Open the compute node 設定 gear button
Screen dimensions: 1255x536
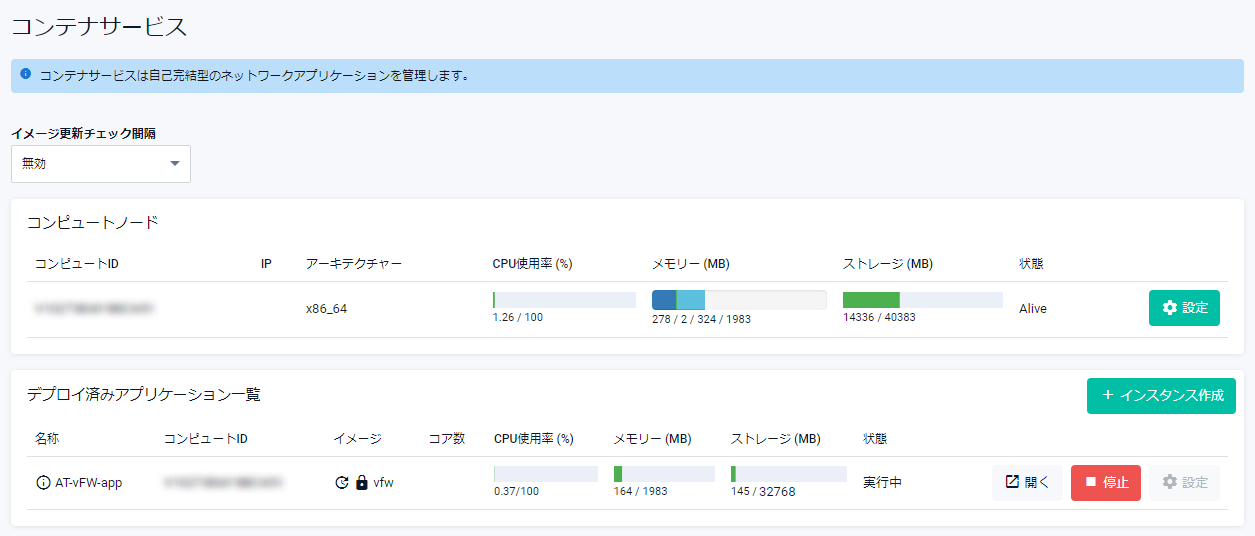1184,308
